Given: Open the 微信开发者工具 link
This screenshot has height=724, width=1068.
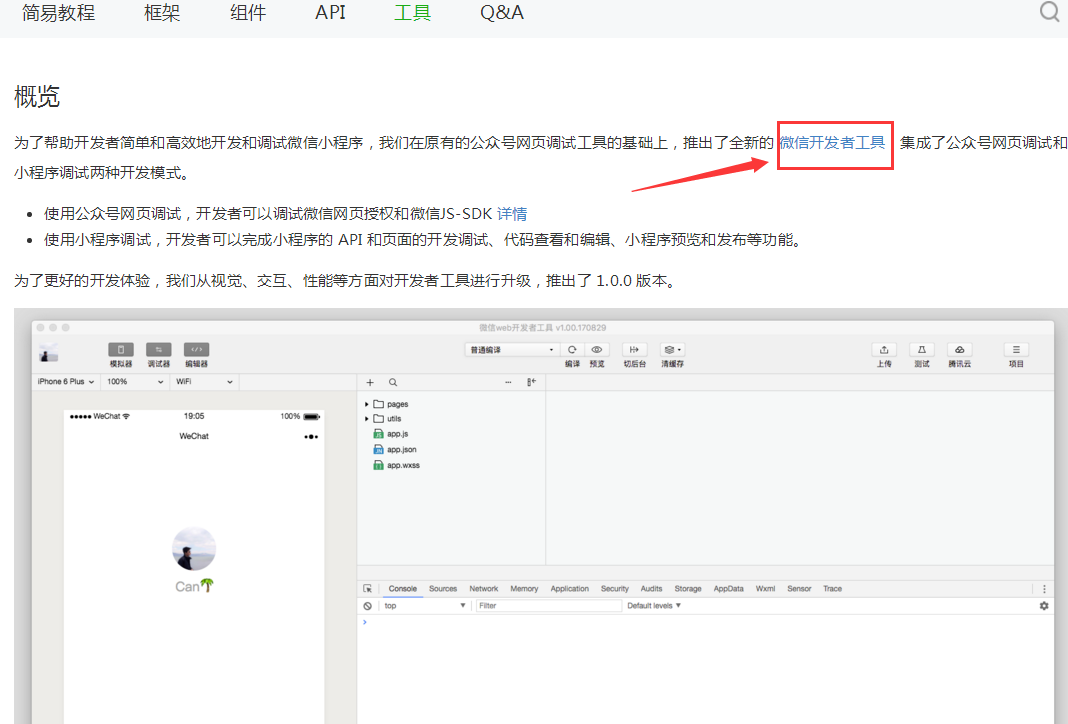Looking at the screenshot, I should (x=832, y=143).
